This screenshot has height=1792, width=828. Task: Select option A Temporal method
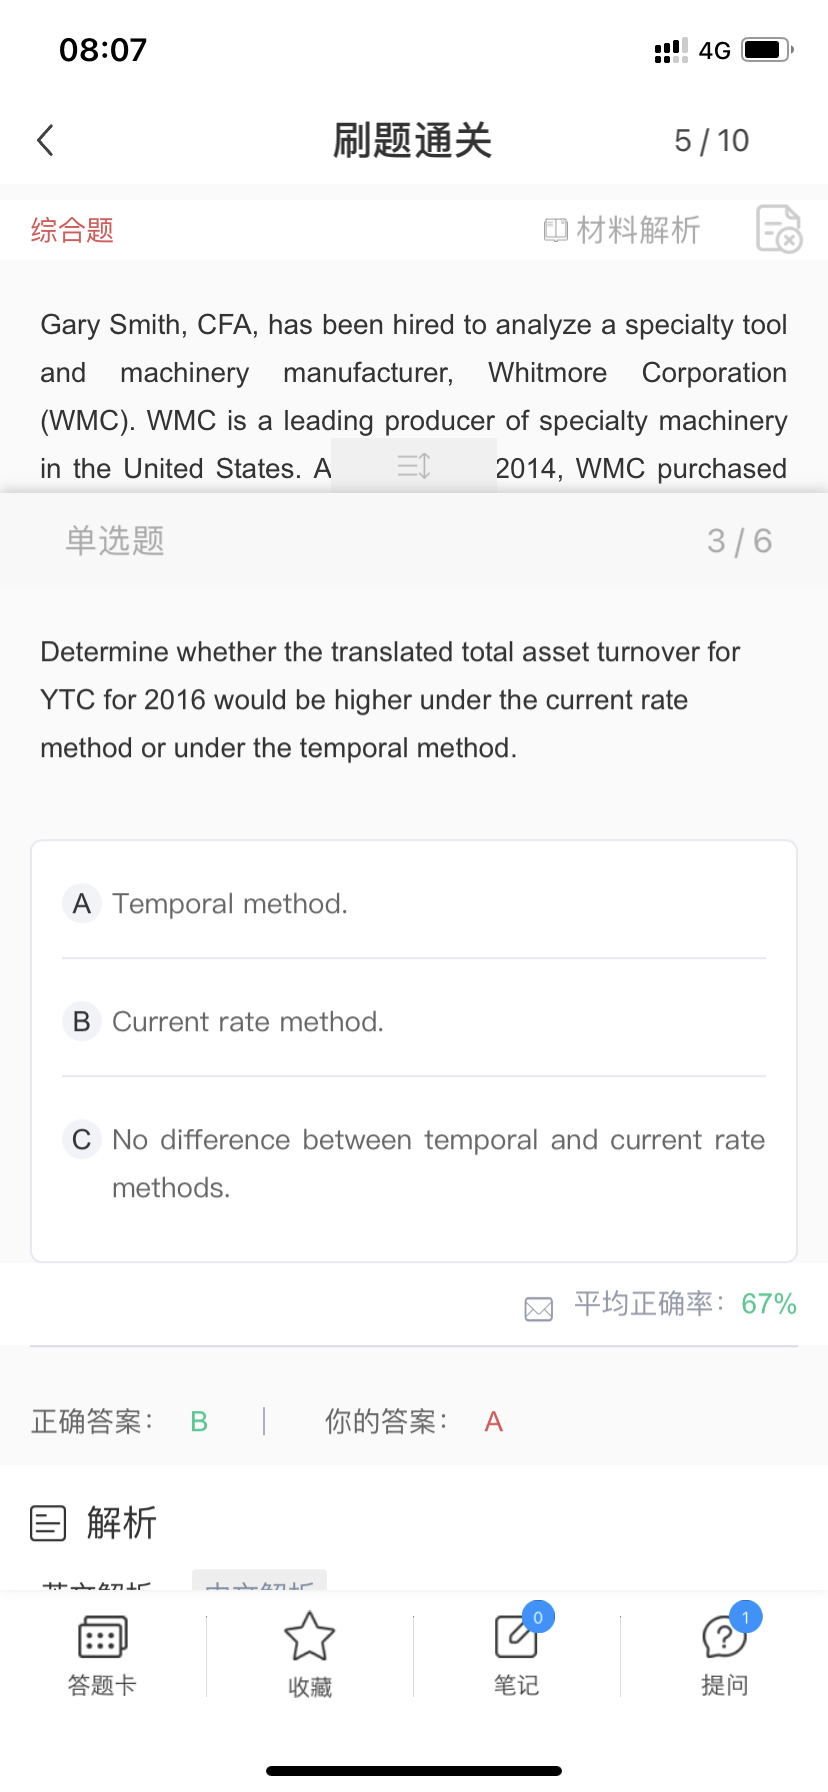point(230,904)
